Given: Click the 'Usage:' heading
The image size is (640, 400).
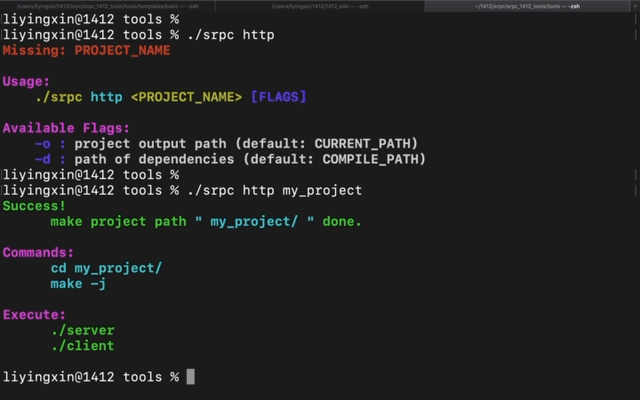Looking at the screenshot, I should (26, 82).
